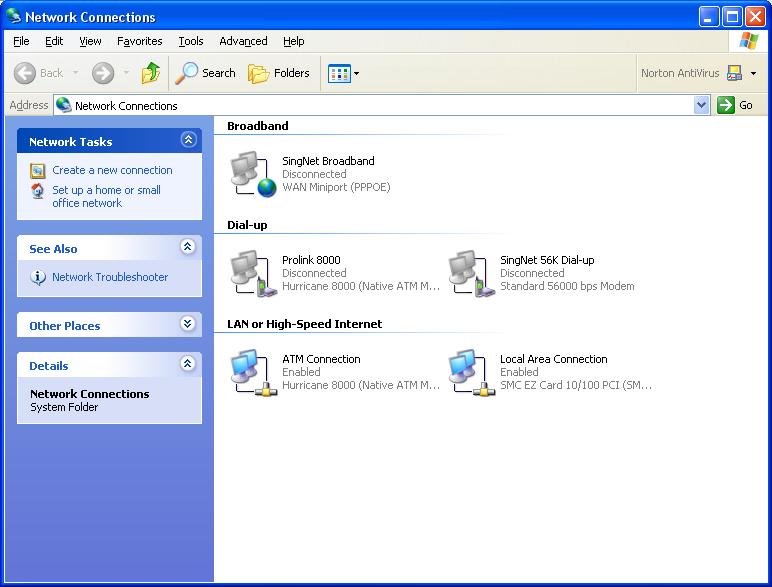Click the Network Troubleshooter info icon
Screen dimensions: 772x587
pos(38,277)
